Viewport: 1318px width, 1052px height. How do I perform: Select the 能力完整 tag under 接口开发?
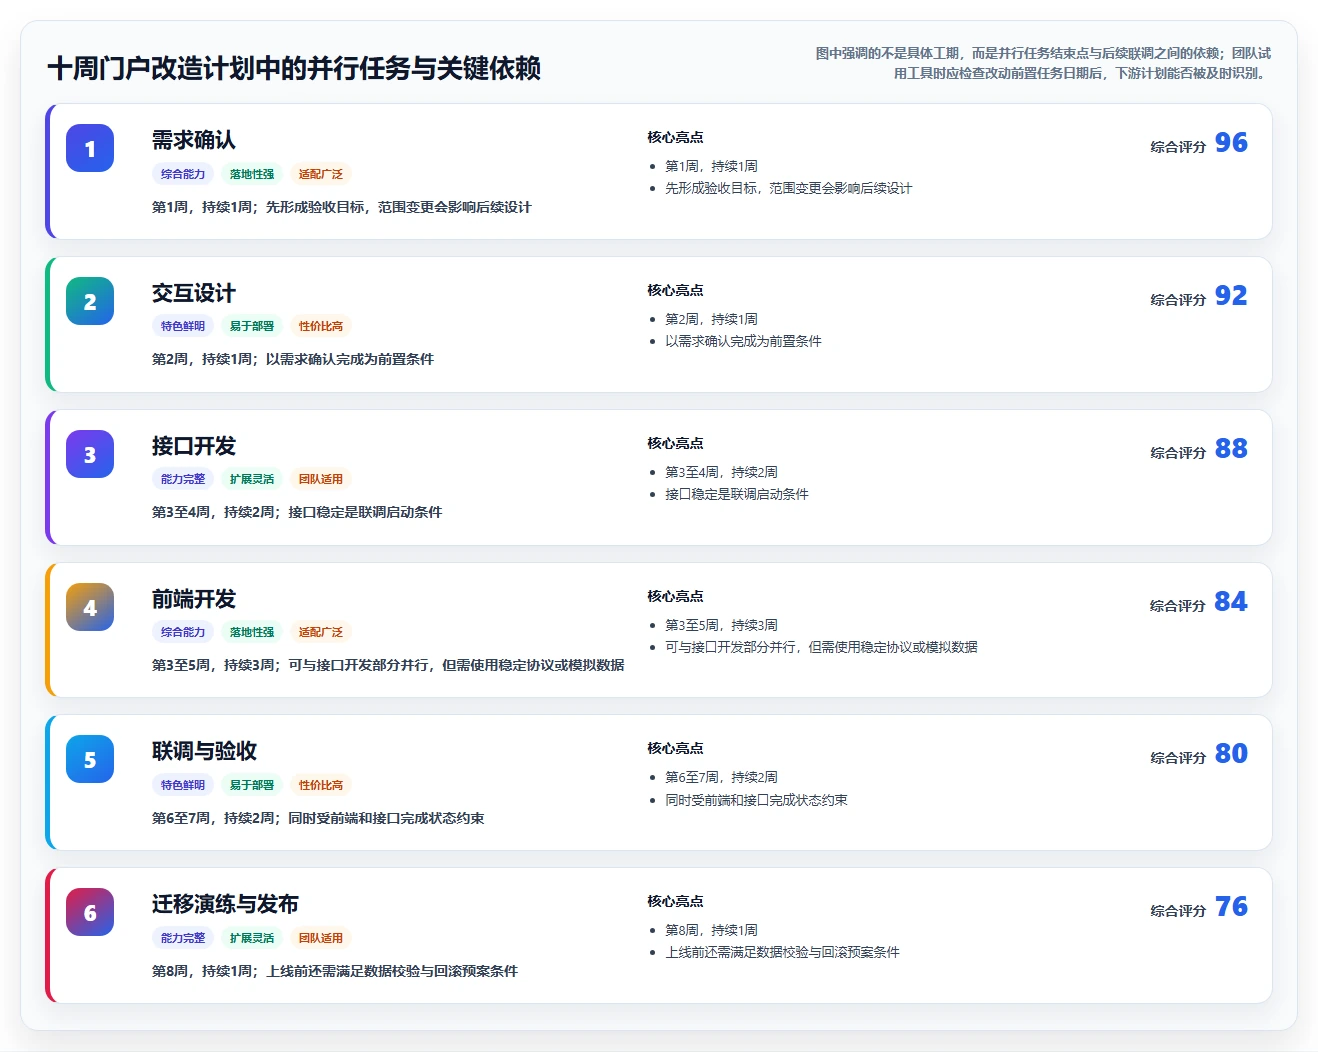pyautogui.click(x=183, y=479)
